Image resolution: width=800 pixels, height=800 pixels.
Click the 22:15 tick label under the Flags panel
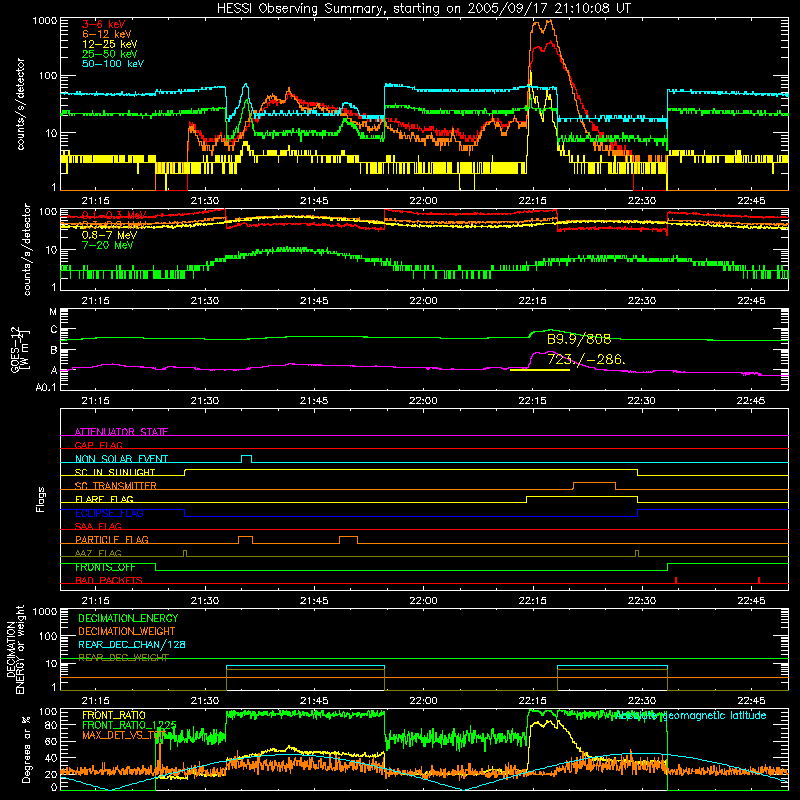pyautogui.click(x=533, y=601)
